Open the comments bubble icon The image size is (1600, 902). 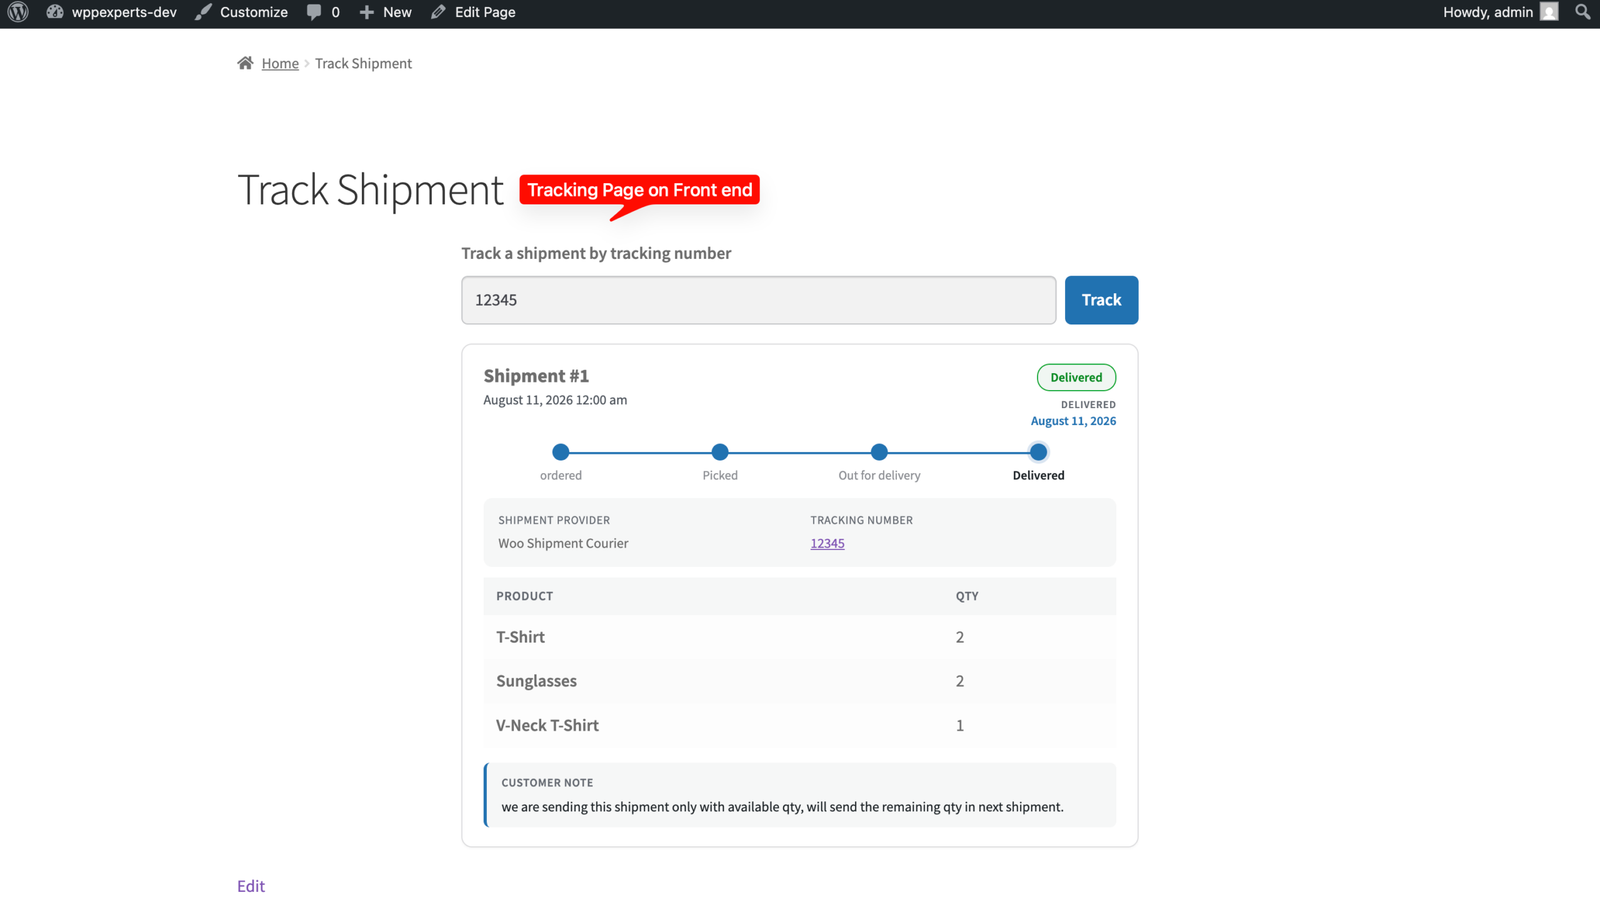tap(314, 12)
